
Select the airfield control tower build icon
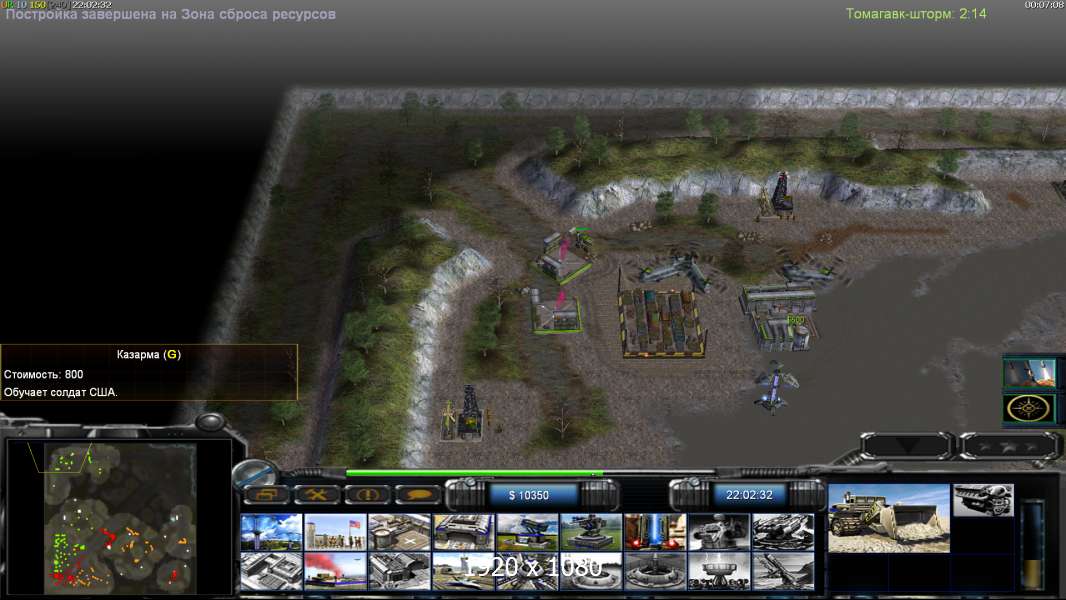463,571
